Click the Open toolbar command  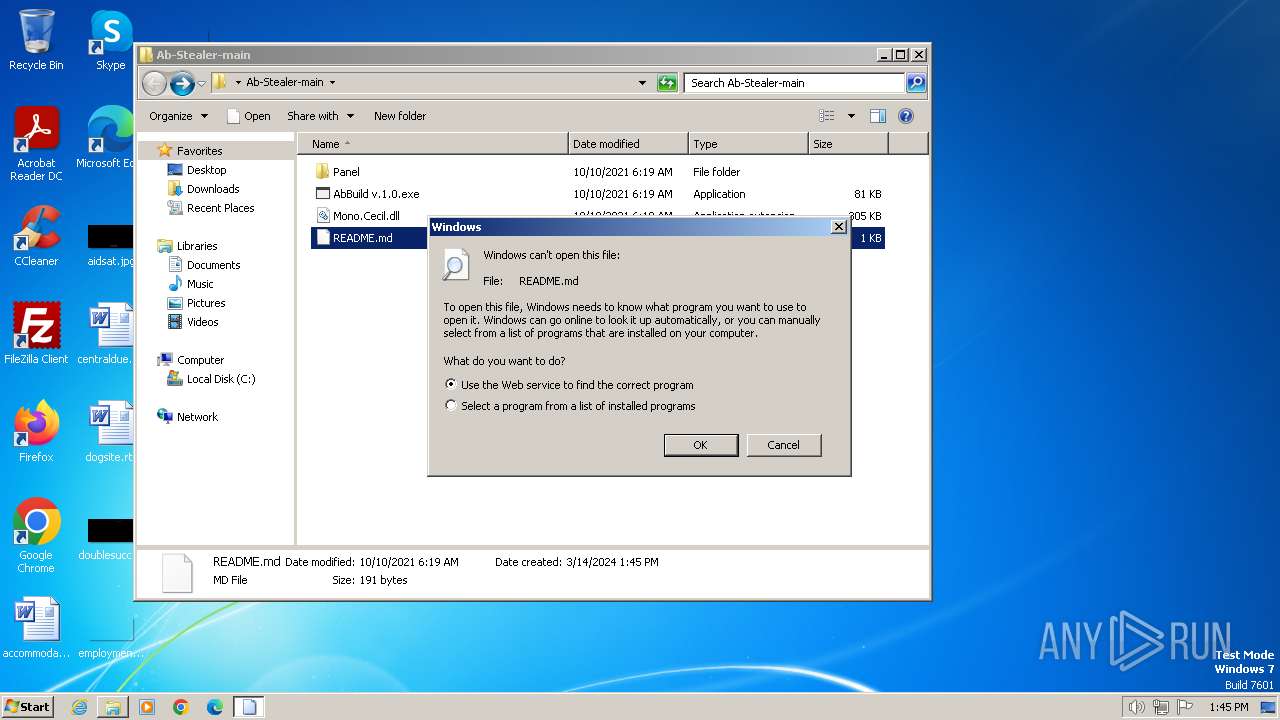[x=248, y=116]
